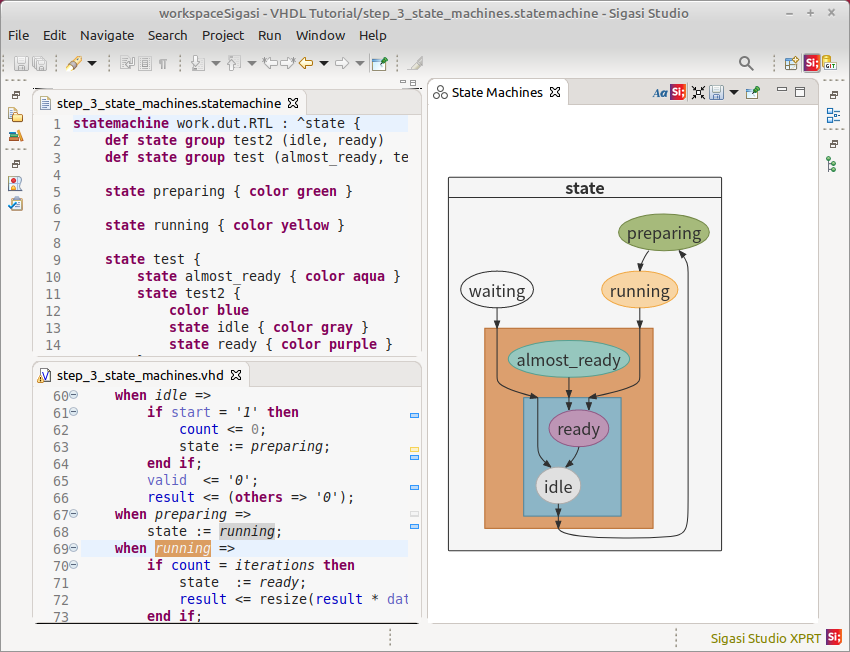Click the highlighter pen toolbar icon

coord(74,63)
